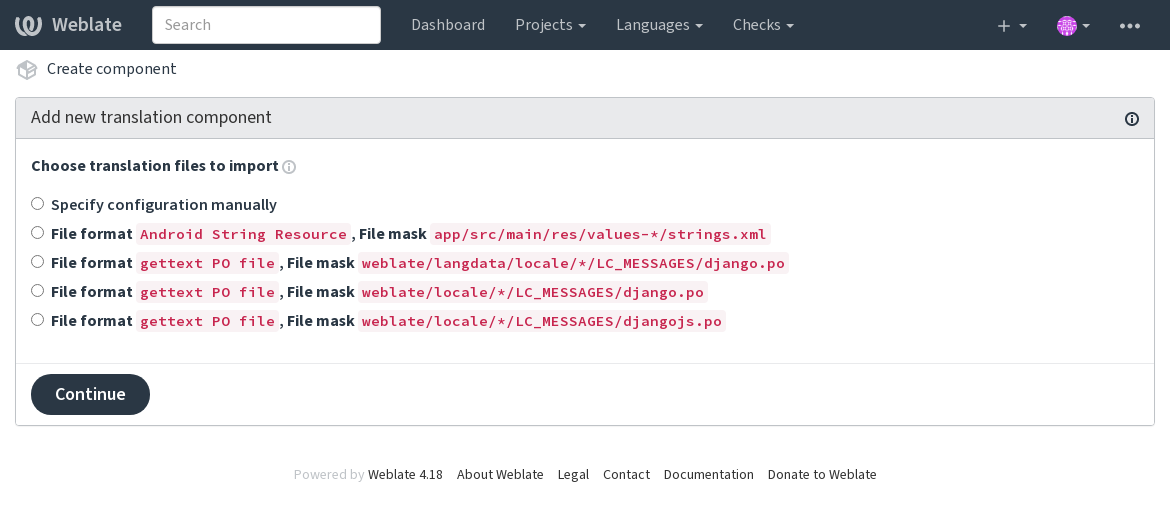This screenshot has height=513, width=1170.
Task: Click the panel documentation info icon
Action: click(1132, 119)
